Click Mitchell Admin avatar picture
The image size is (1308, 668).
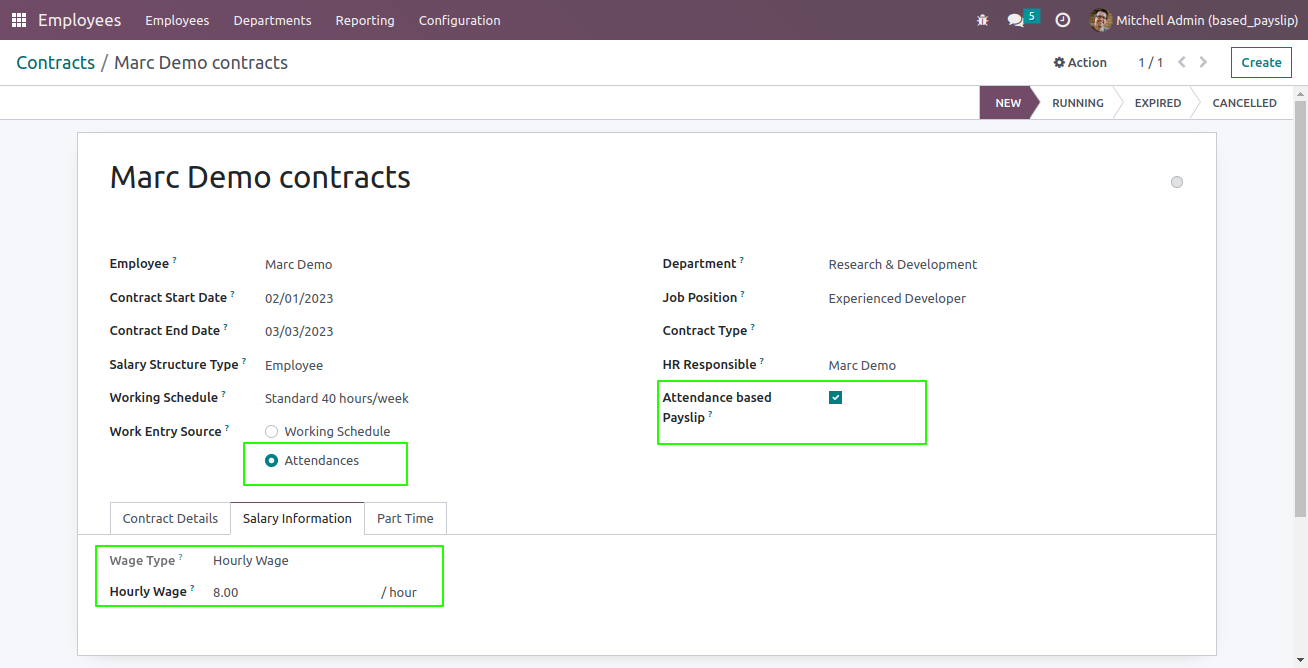click(x=1101, y=20)
